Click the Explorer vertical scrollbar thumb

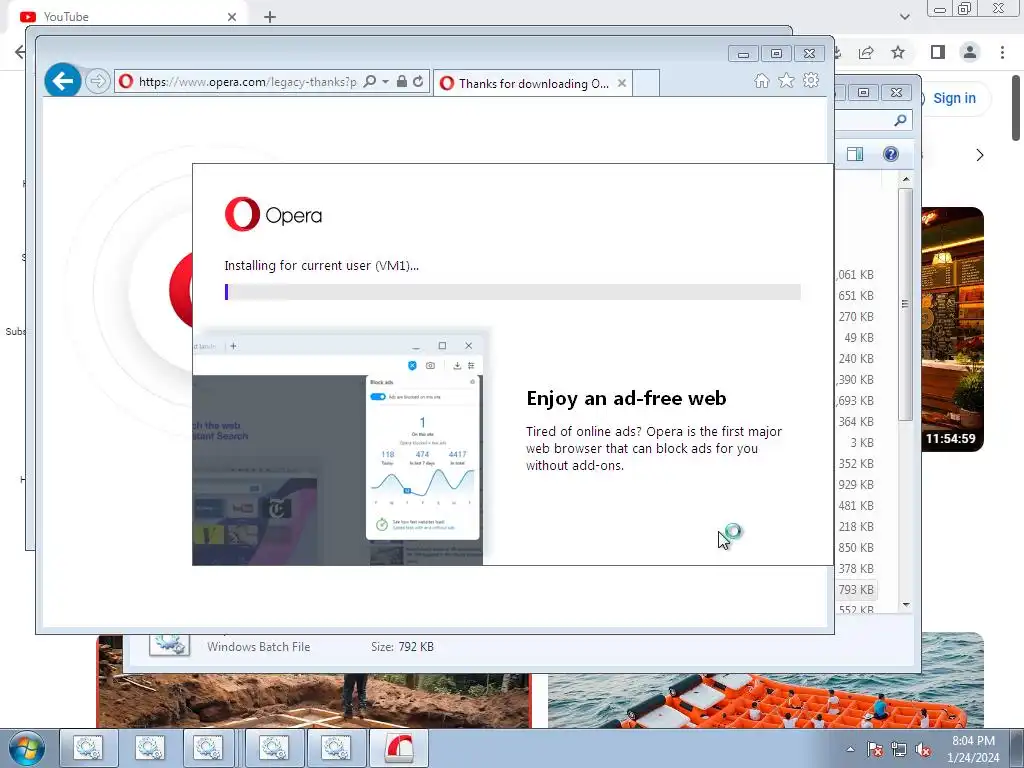[x=905, y=304]
